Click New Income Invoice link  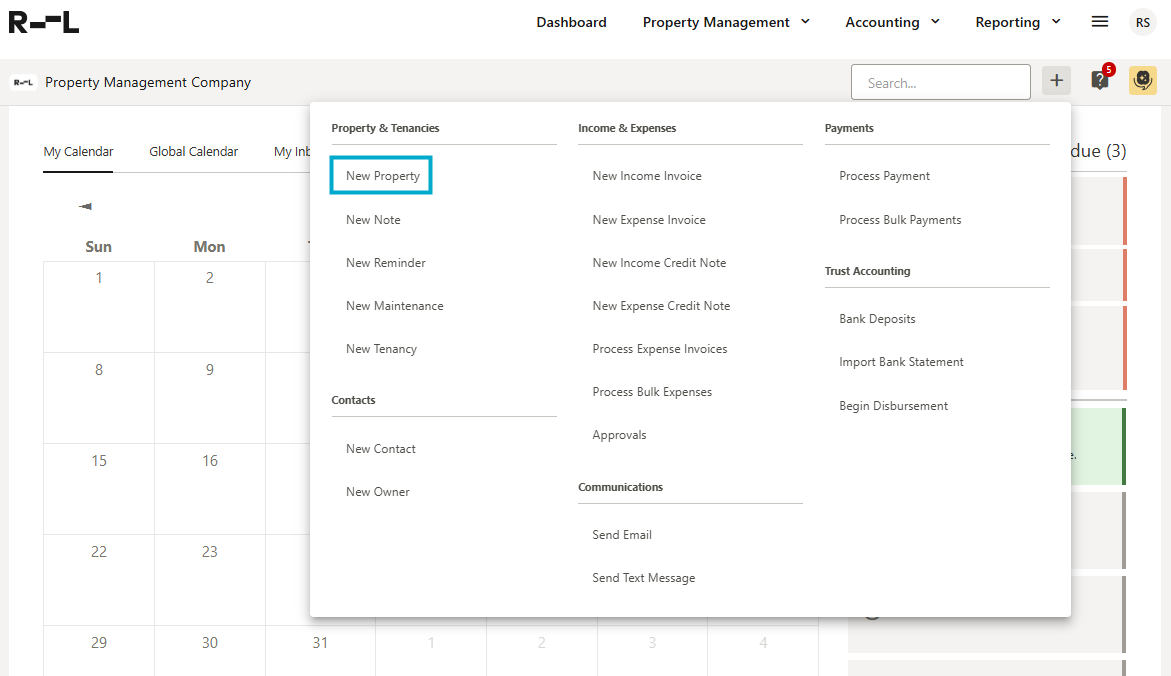647,176
